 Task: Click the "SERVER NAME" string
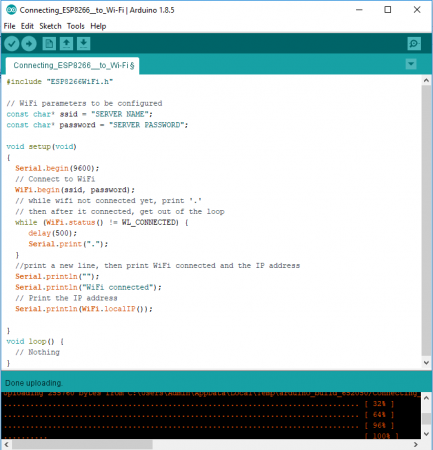tap(119, 114)
